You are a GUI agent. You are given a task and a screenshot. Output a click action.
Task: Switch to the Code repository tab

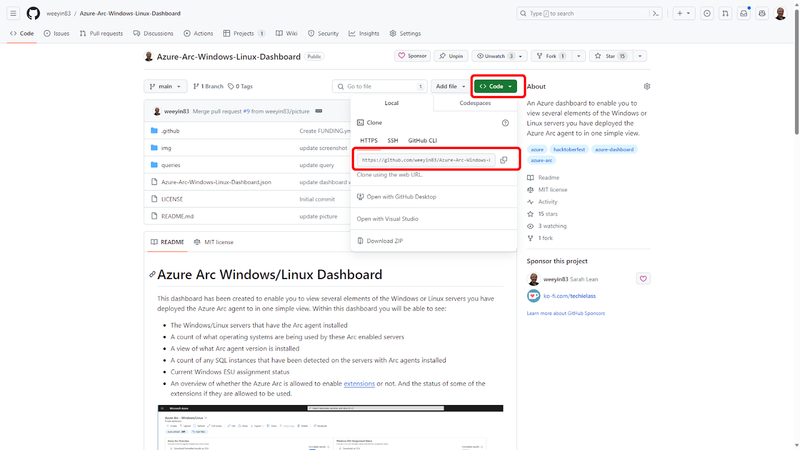pos(22,33)
